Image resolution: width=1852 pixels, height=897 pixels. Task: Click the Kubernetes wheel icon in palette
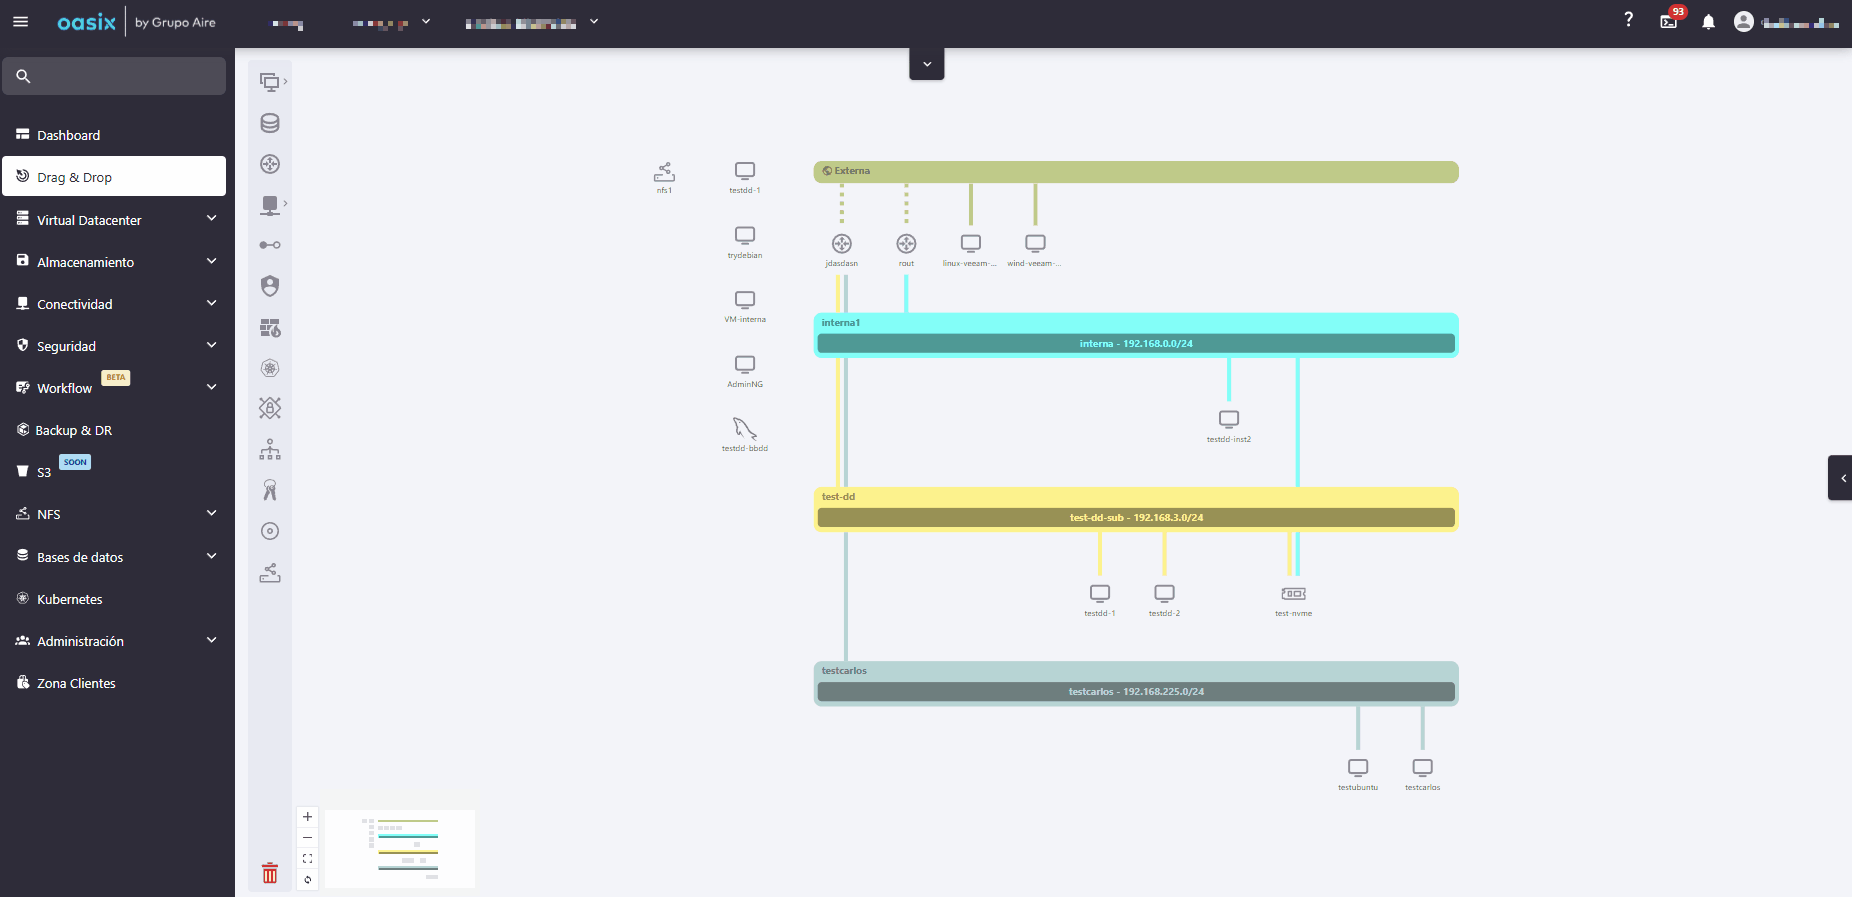coord(270,368)
